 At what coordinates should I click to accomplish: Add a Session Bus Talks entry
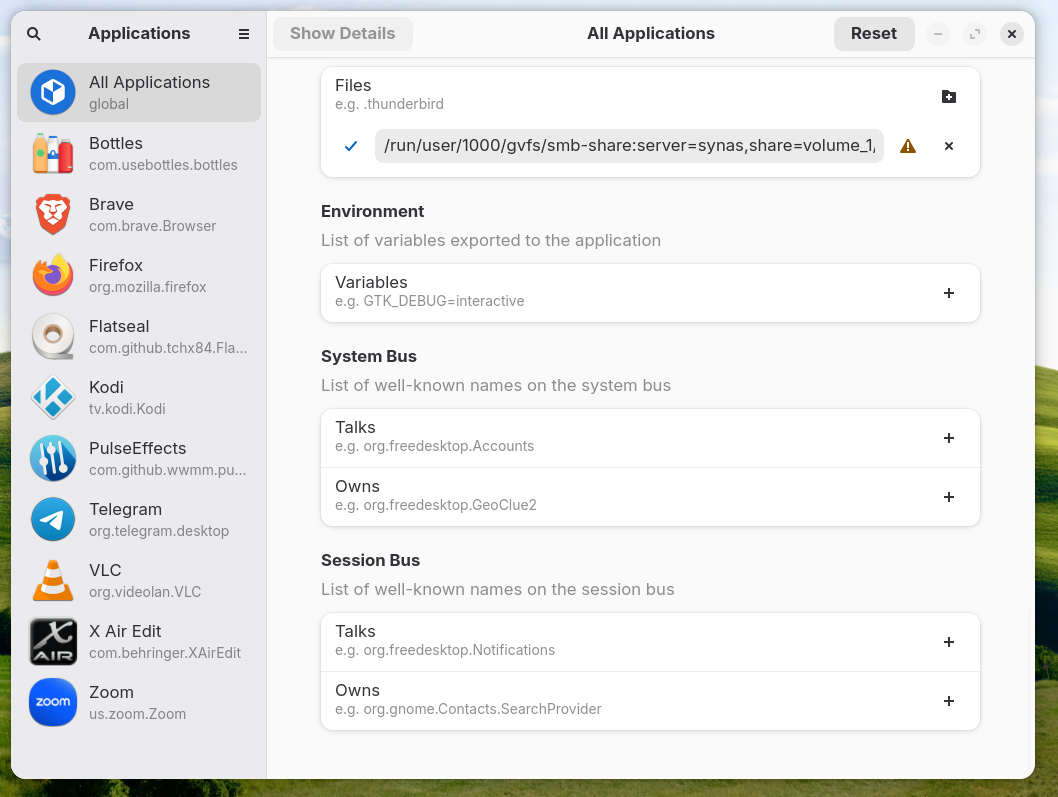(x=948, y=642)
